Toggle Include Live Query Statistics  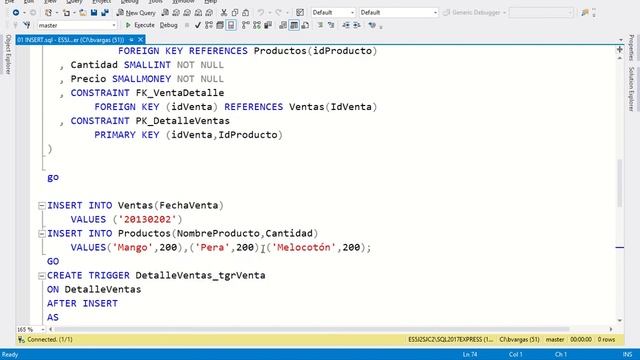tap(257, 25)
